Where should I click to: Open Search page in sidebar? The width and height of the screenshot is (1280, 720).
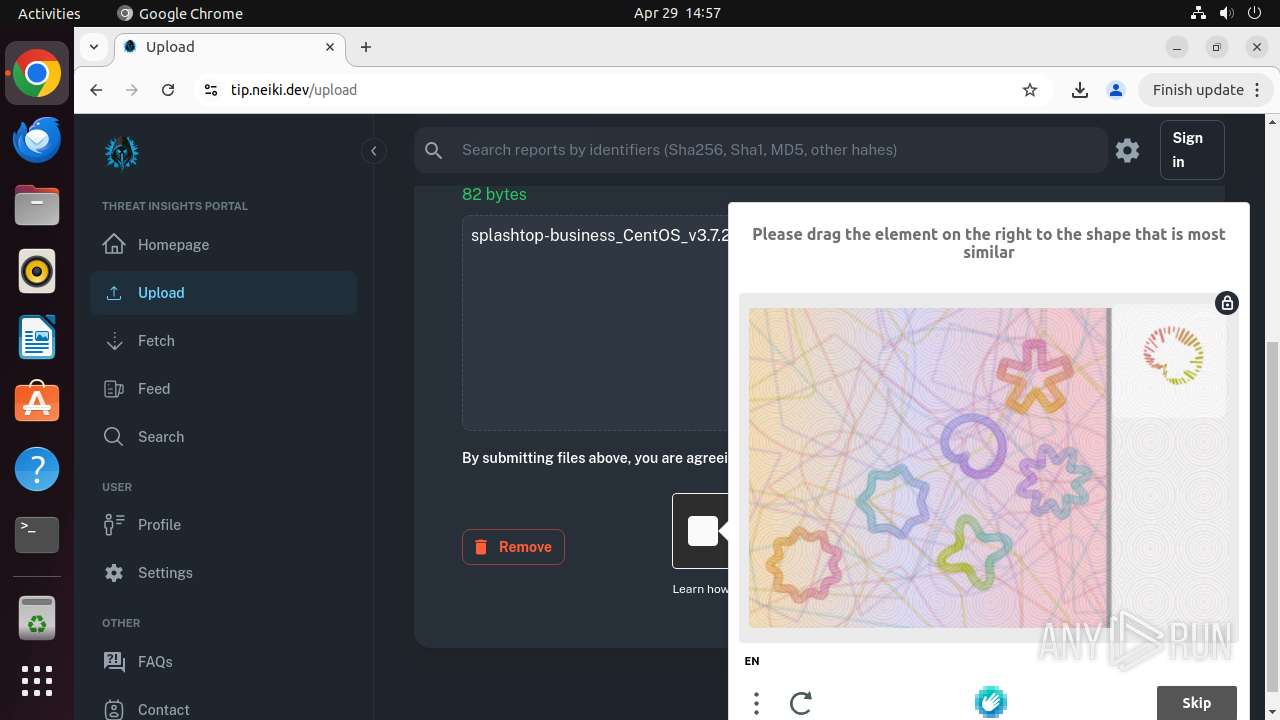point(223,437)
